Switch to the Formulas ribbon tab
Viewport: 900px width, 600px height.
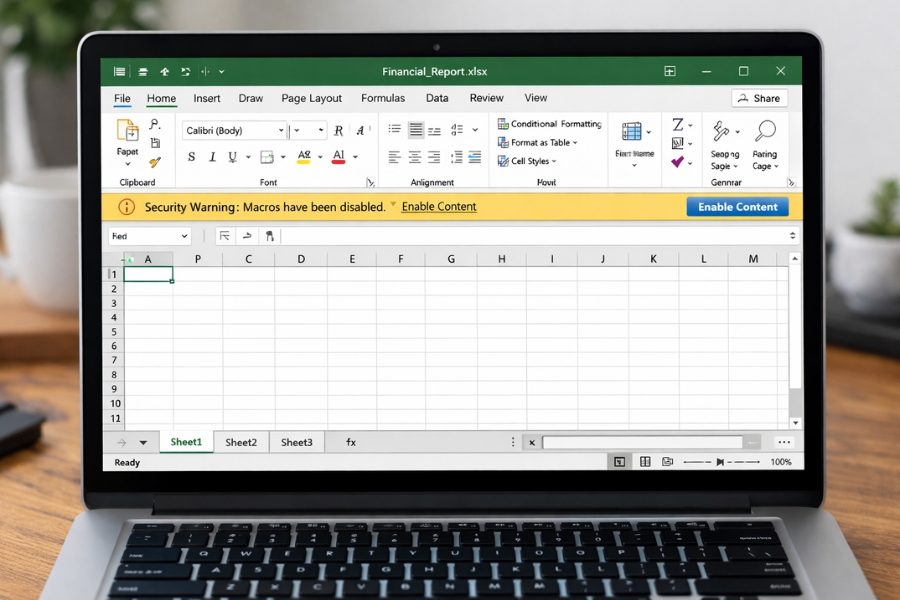[383, 98]
